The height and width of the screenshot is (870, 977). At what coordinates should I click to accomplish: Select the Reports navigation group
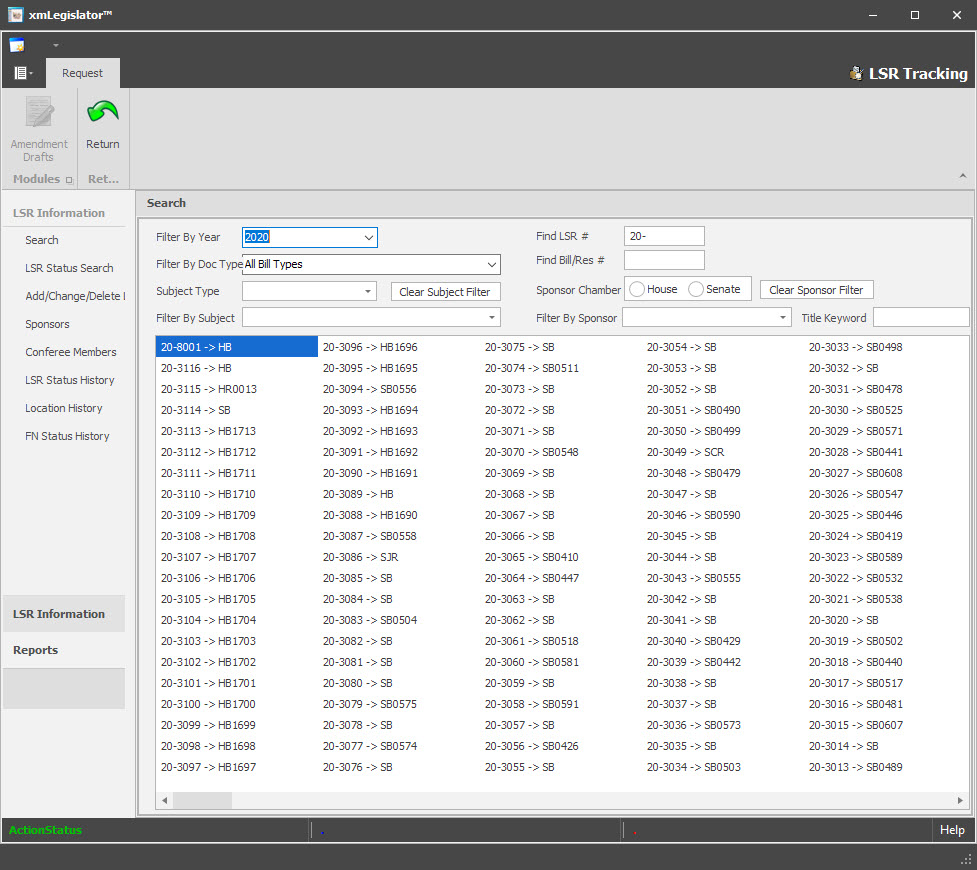pos(64,650)
